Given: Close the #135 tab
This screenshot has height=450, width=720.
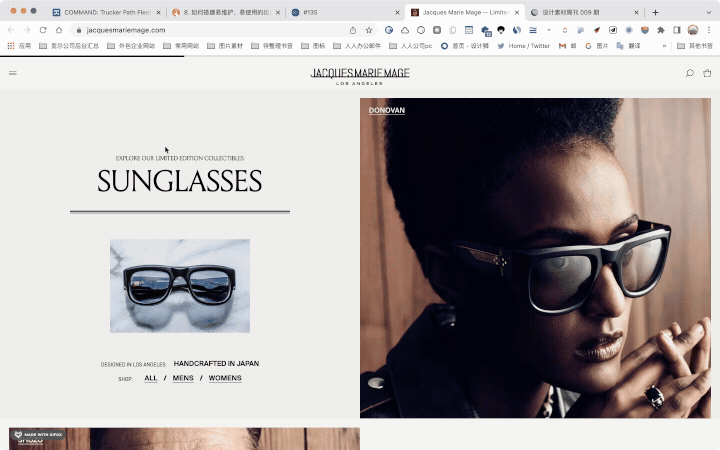Looking at the screenshot, I should tap(398, 13).
